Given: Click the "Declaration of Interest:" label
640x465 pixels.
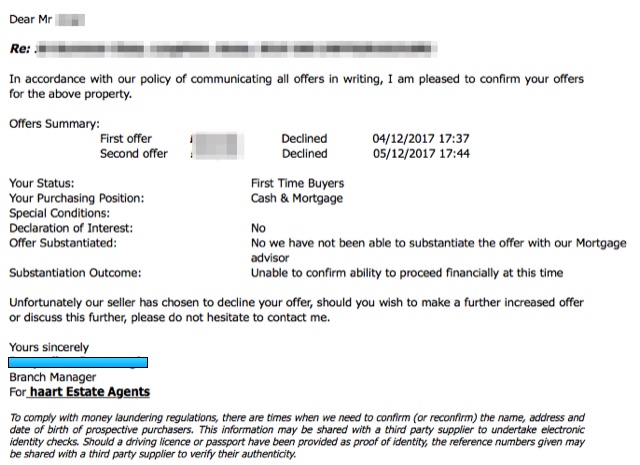Looking at the screenshot, I should coord(71,228).
